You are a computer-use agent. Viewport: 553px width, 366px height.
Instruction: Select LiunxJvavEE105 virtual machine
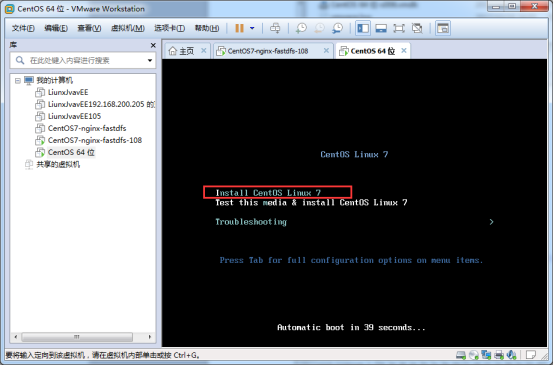pos(74,116)
